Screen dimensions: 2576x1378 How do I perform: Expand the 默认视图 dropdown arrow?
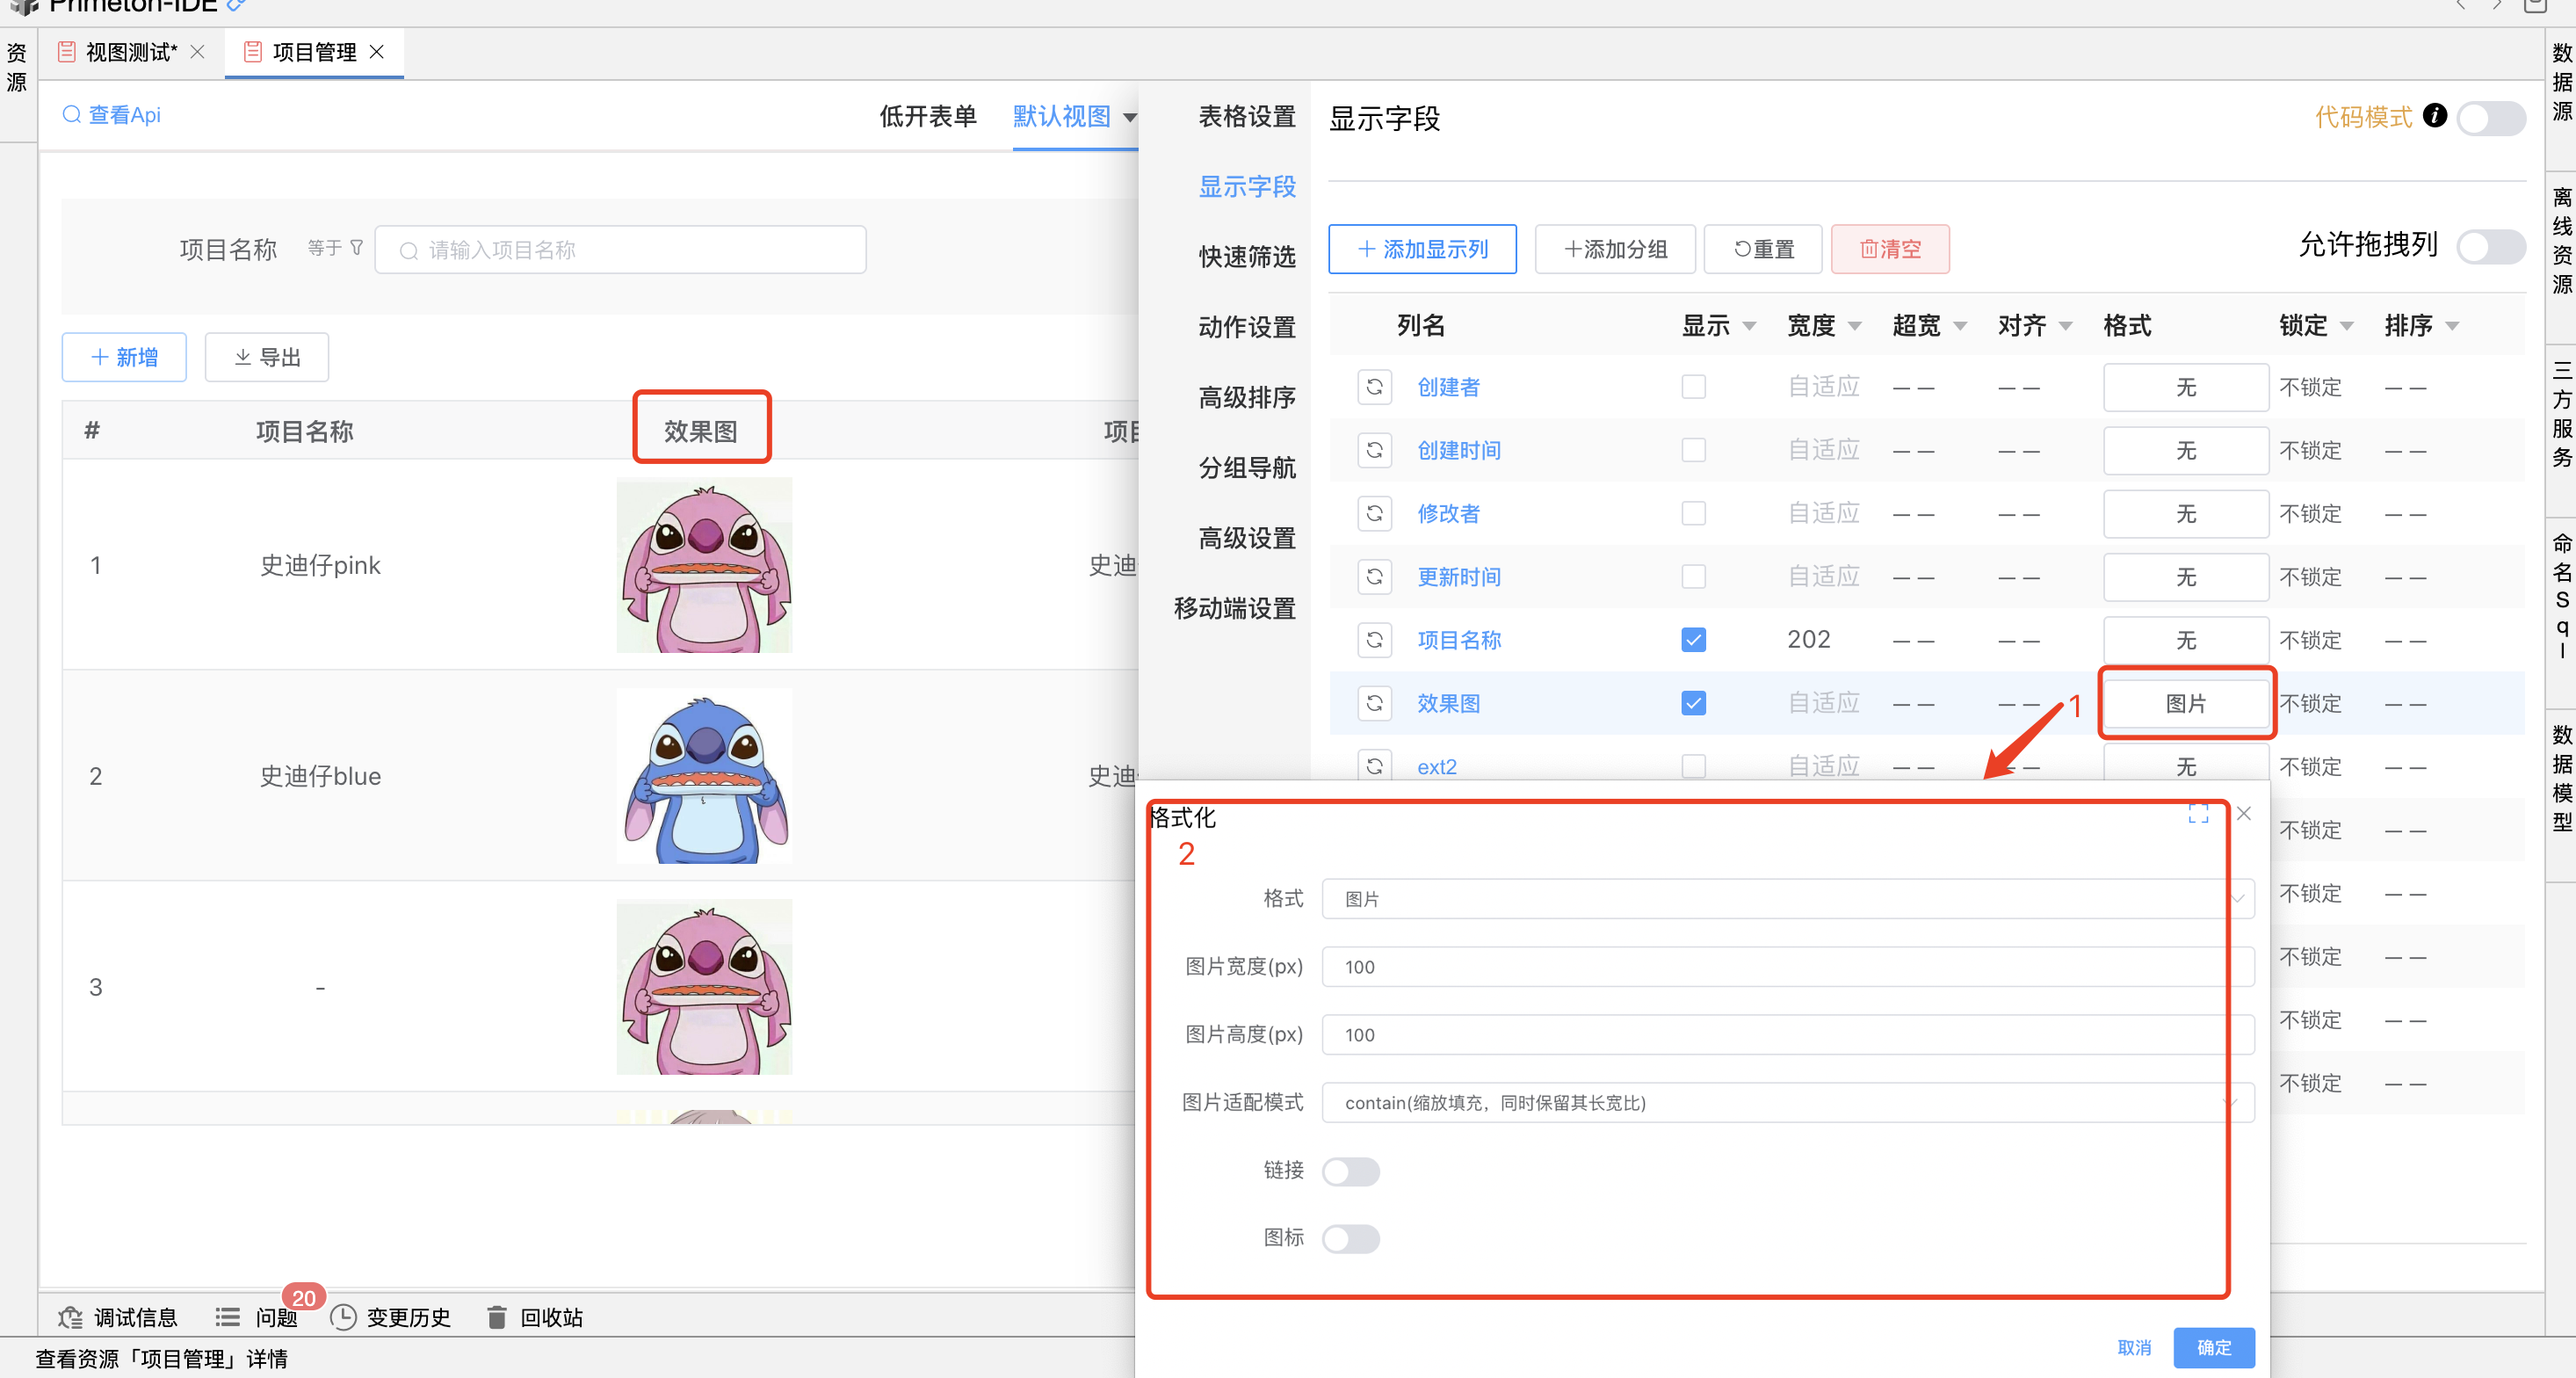point(1130,118)
